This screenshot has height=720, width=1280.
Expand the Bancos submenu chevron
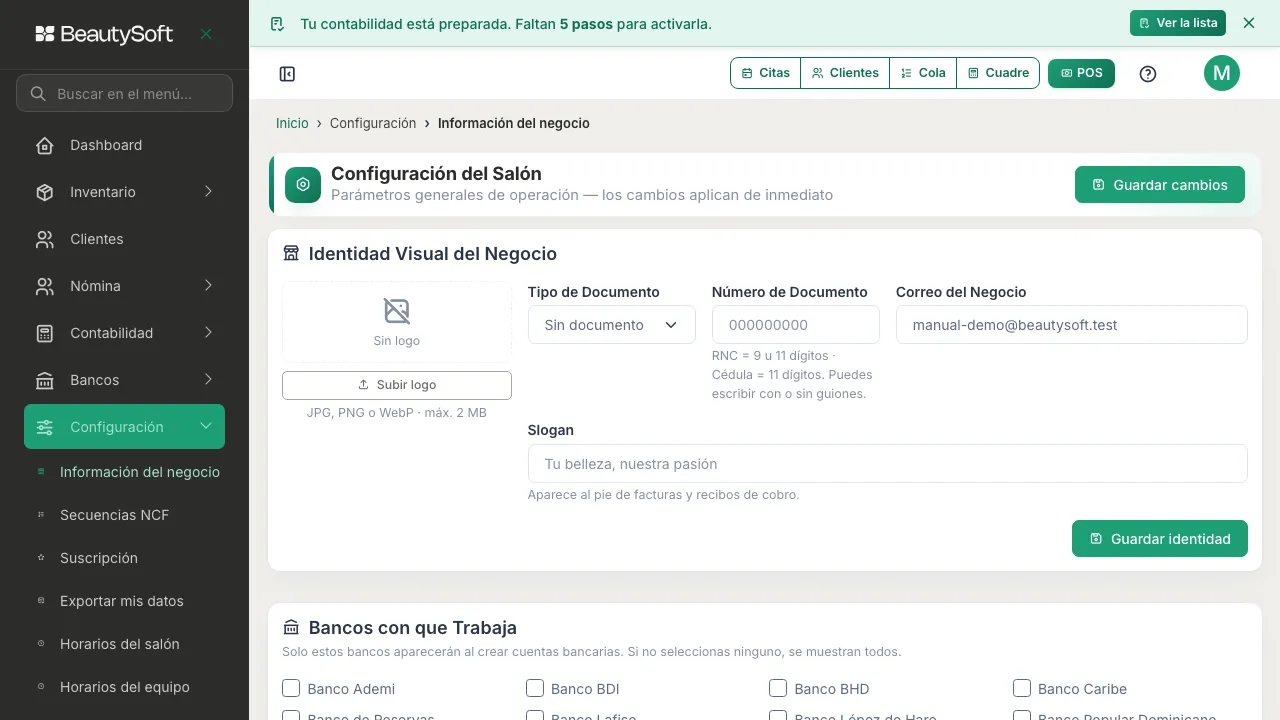click(x=208, y=379)
